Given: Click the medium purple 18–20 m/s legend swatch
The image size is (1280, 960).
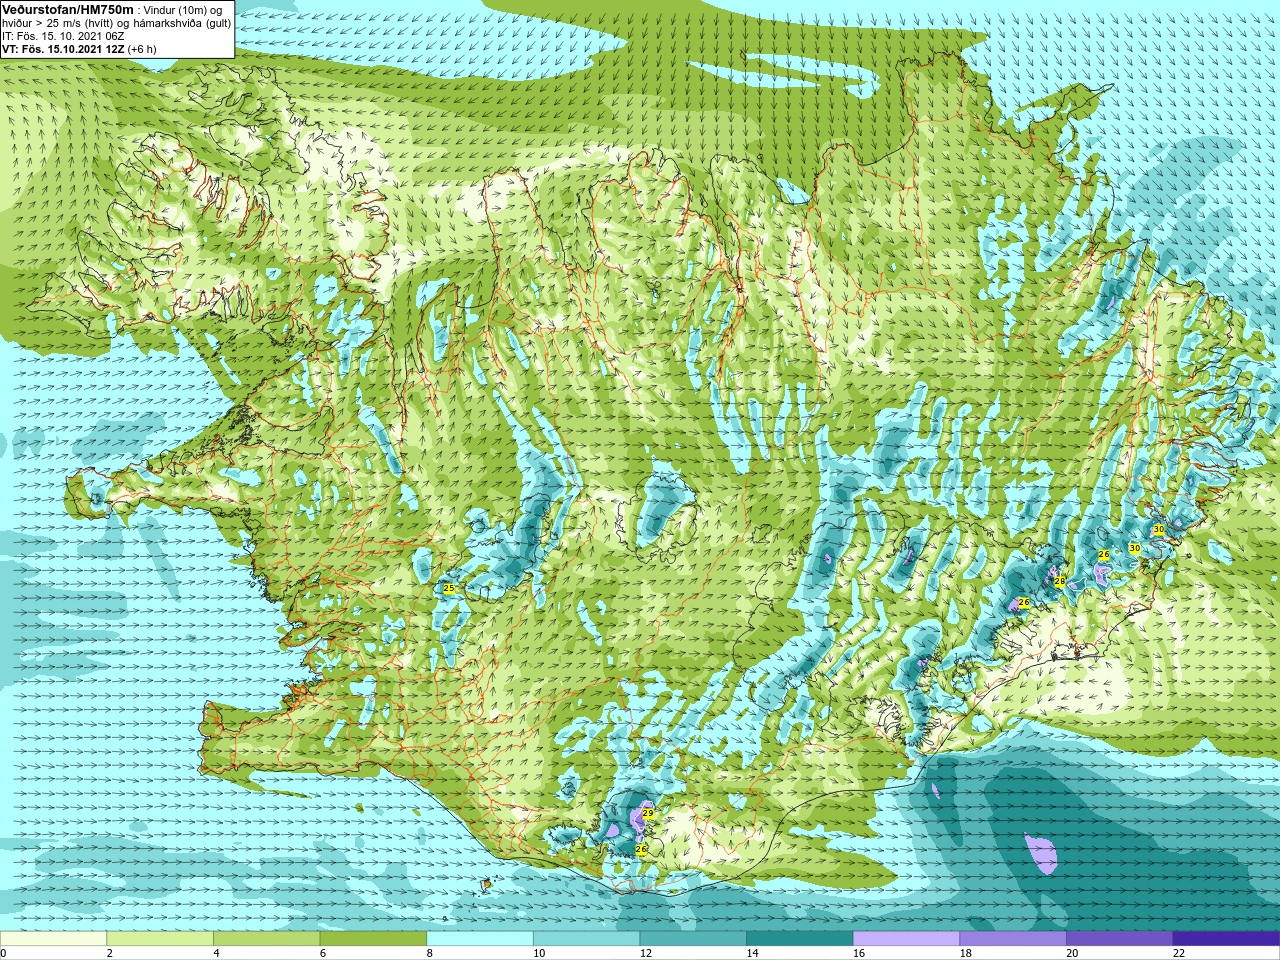Looking at the screenshot, I should (x=1013, y=939).
